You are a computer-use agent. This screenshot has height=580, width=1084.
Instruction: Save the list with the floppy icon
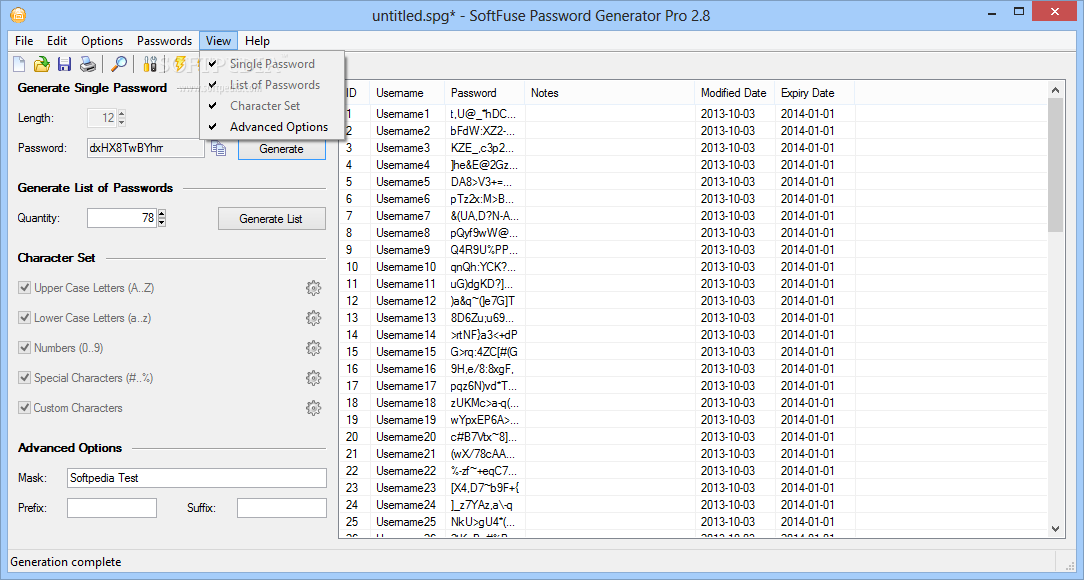pyautogui.click(x=64, y=65)
